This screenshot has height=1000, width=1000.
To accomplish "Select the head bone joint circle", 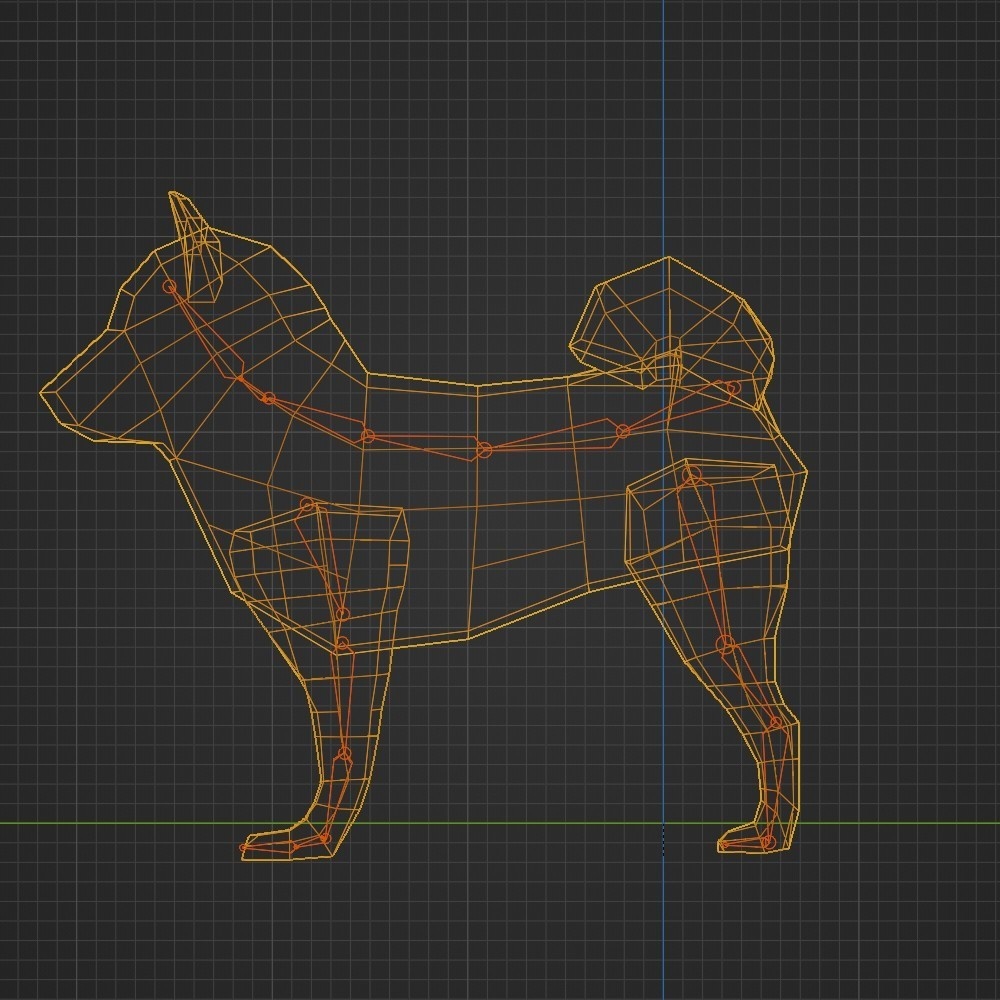I will 170,286.
